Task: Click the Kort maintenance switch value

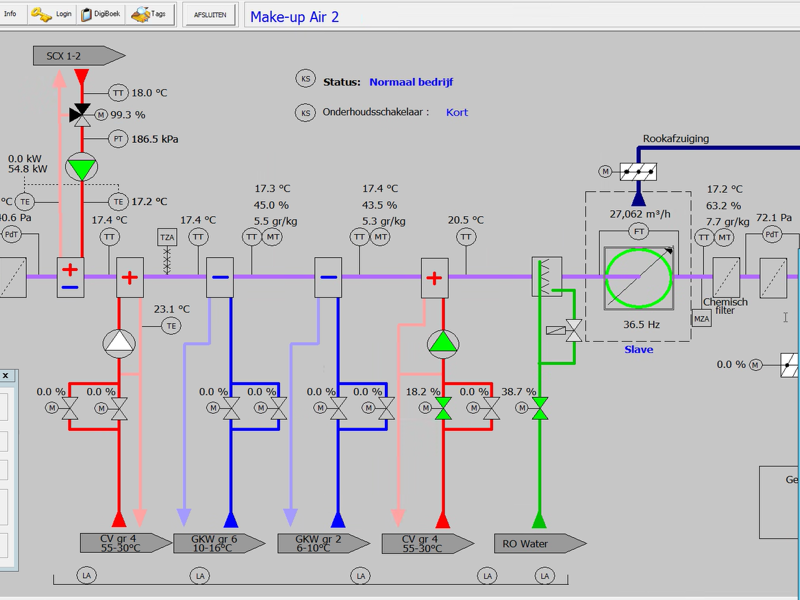Action: coord(456,113)
